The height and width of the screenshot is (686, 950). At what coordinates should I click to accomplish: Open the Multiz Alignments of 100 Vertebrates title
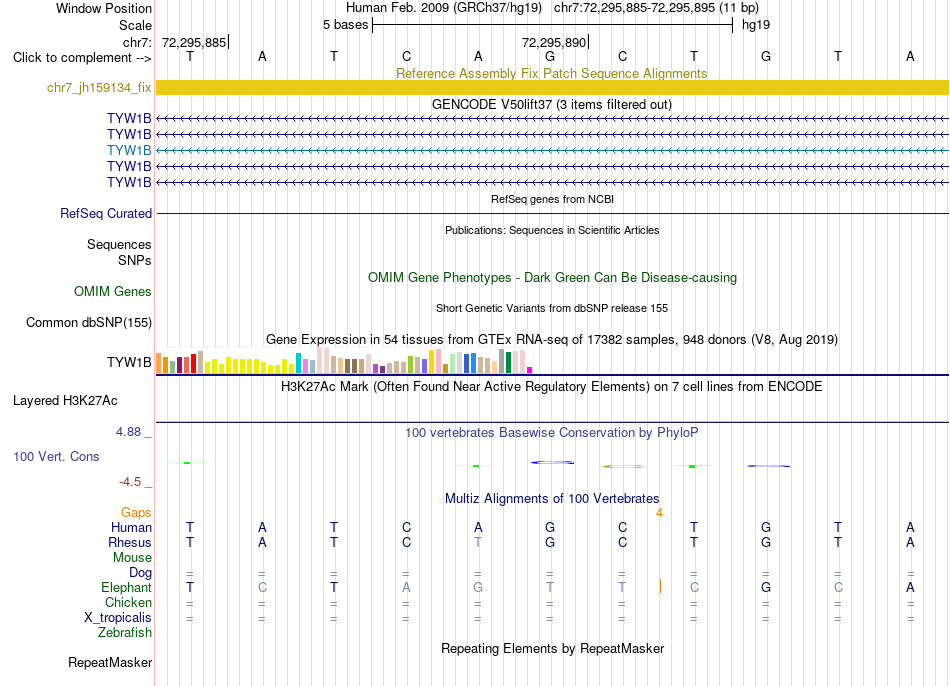[552, 499]
